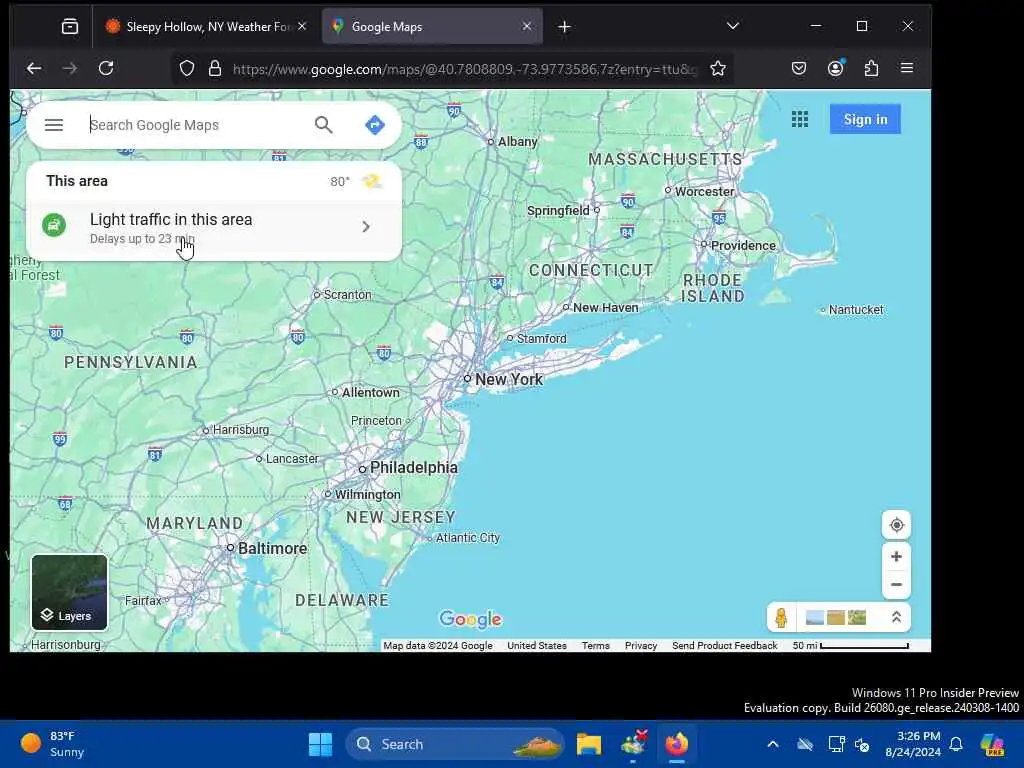Open the 83°F Sunny weather widget
This screenshot has height=768, width=1024.
54,744
